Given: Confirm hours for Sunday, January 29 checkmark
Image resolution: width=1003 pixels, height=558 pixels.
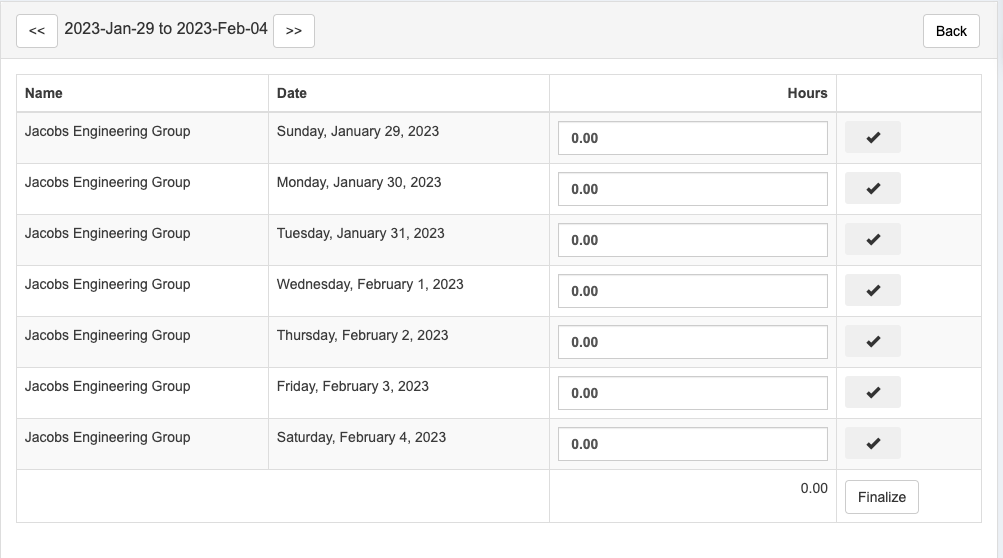Looking at the screenshot, I should tap(873, 137).
